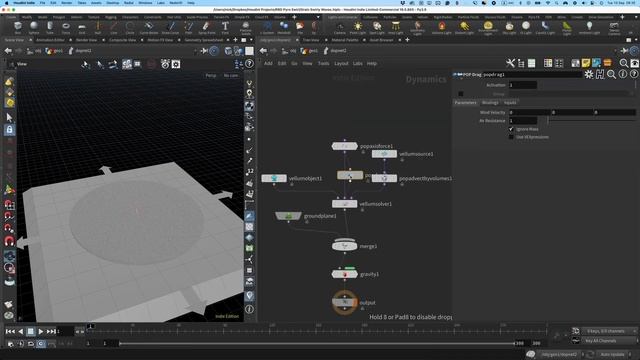640x360 pixels.
Task: Select the Grid shelf tool
Action: pos(82,27)
